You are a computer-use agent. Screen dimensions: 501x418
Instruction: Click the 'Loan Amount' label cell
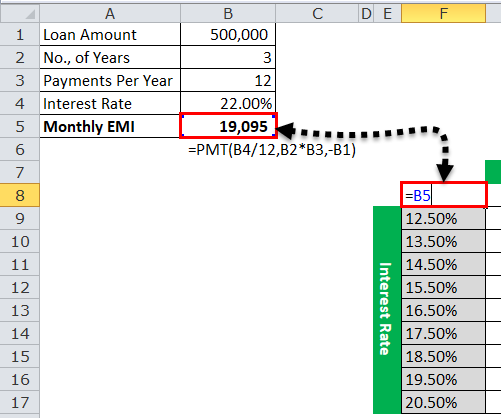(110, 34)
